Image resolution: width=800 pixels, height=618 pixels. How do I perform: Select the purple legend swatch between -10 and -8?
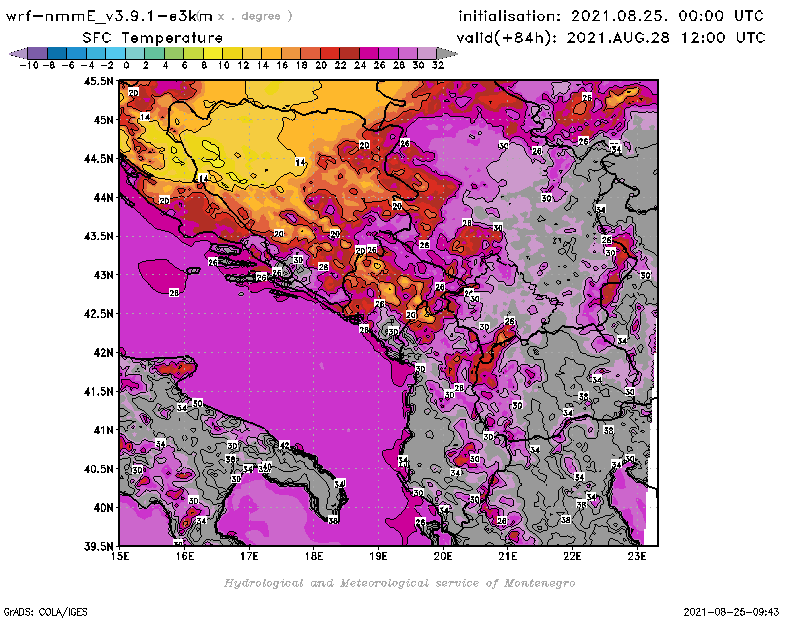[38, 53]
